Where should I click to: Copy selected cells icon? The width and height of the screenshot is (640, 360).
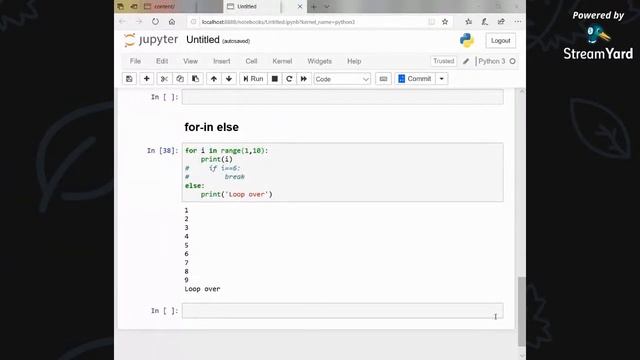tap(180, 79)
